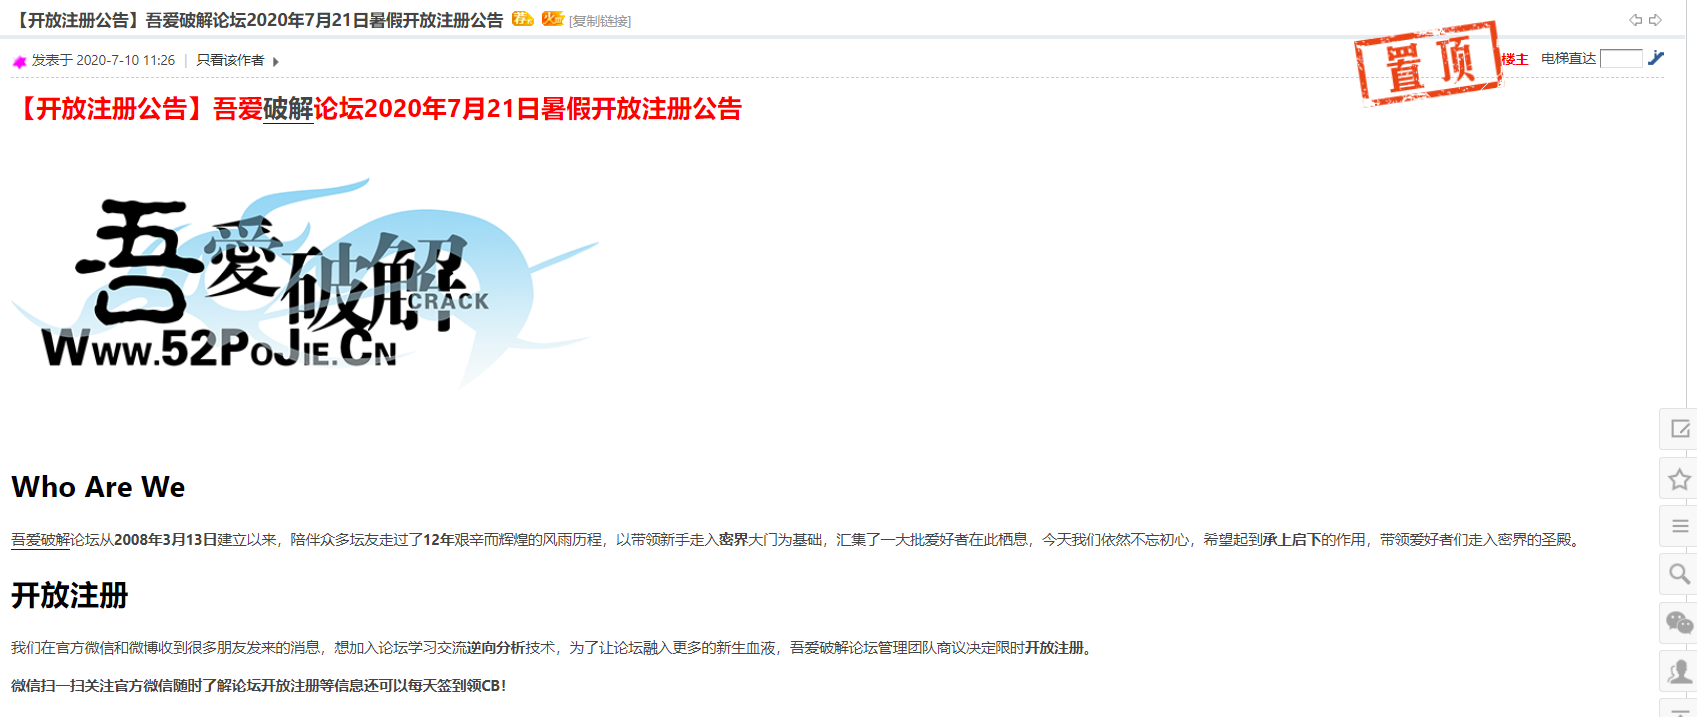Image resolution: width=1697 pixels, height=717 pixels.
Task: Click the underlined 破解 keyword in red title
Action: click(x=288, y=109)
